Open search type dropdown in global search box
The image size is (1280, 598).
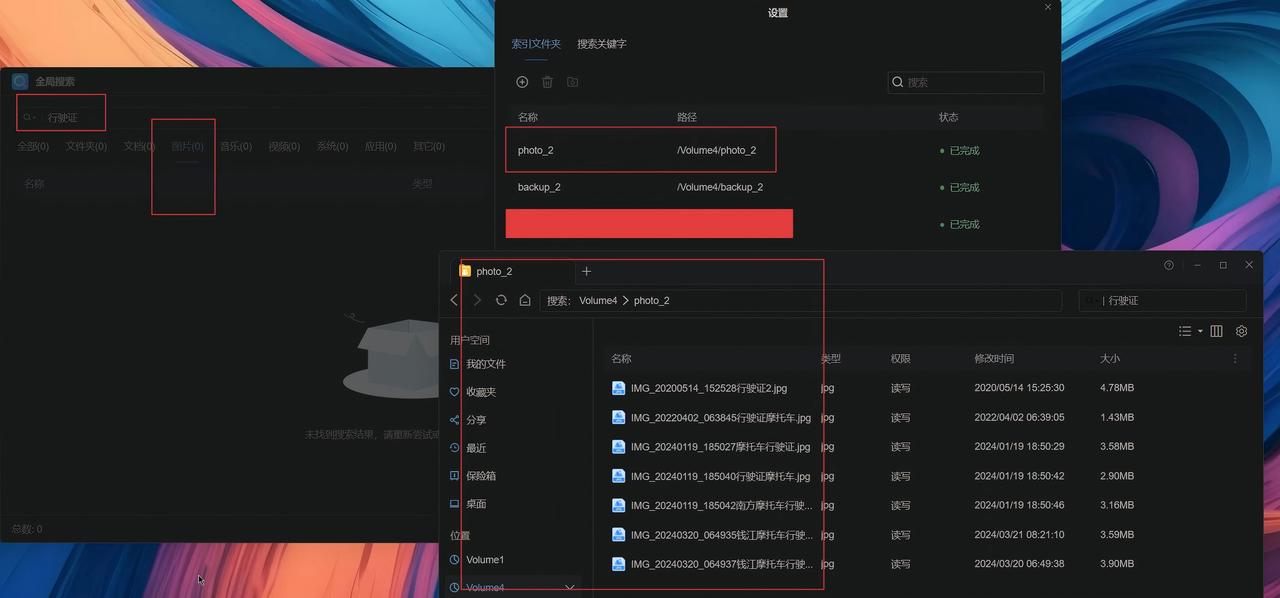tap(29, 118)
